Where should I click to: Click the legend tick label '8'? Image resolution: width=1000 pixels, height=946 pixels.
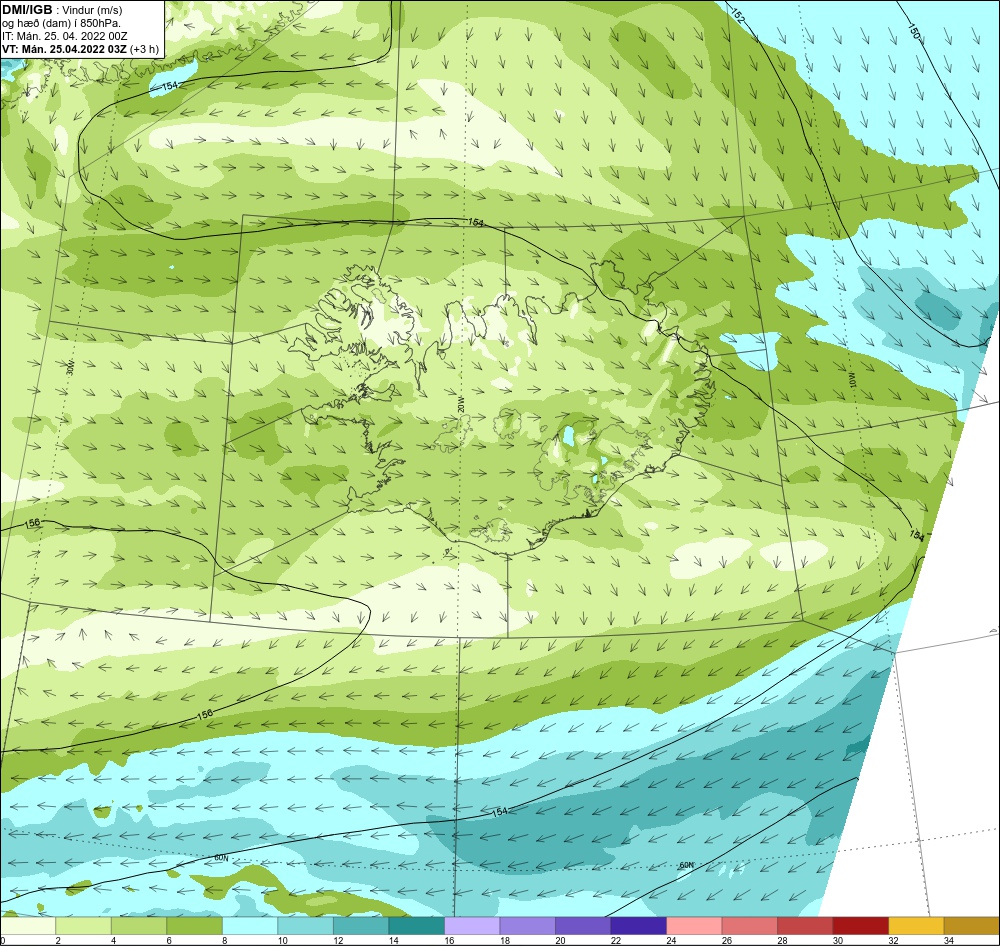pos(224,940)
